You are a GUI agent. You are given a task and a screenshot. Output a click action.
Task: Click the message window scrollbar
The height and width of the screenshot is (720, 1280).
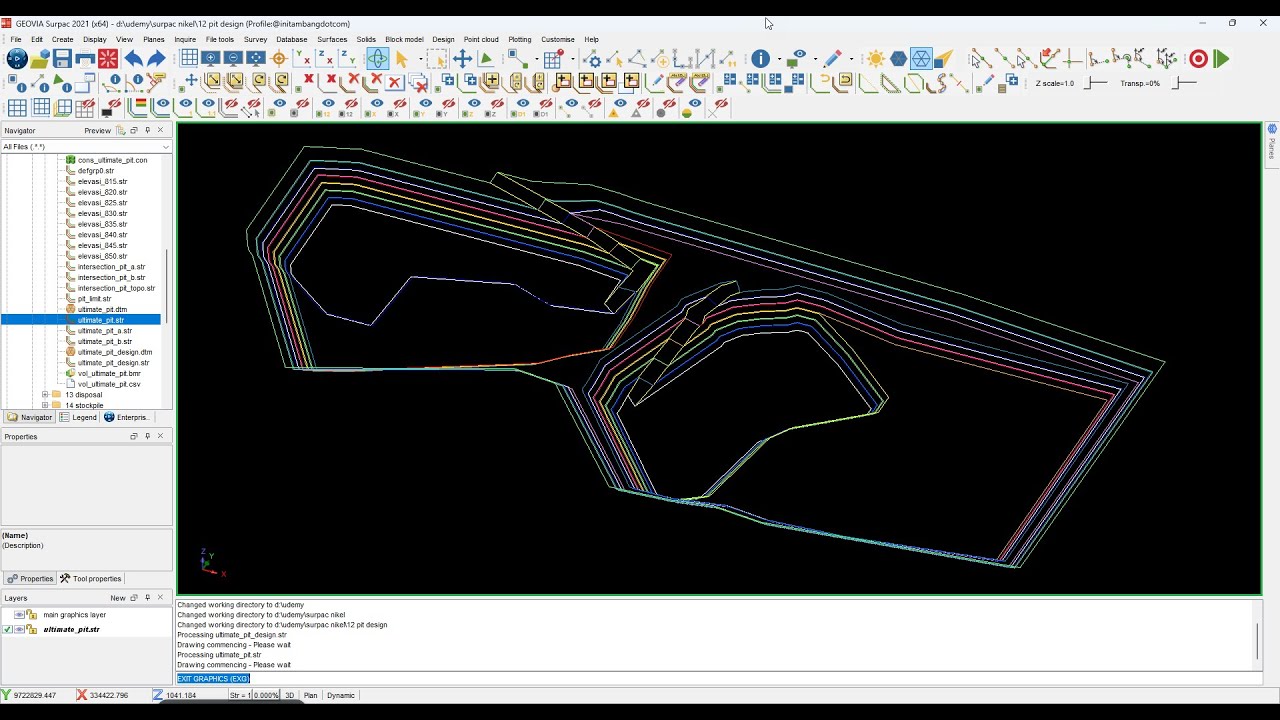(1257, 640)
